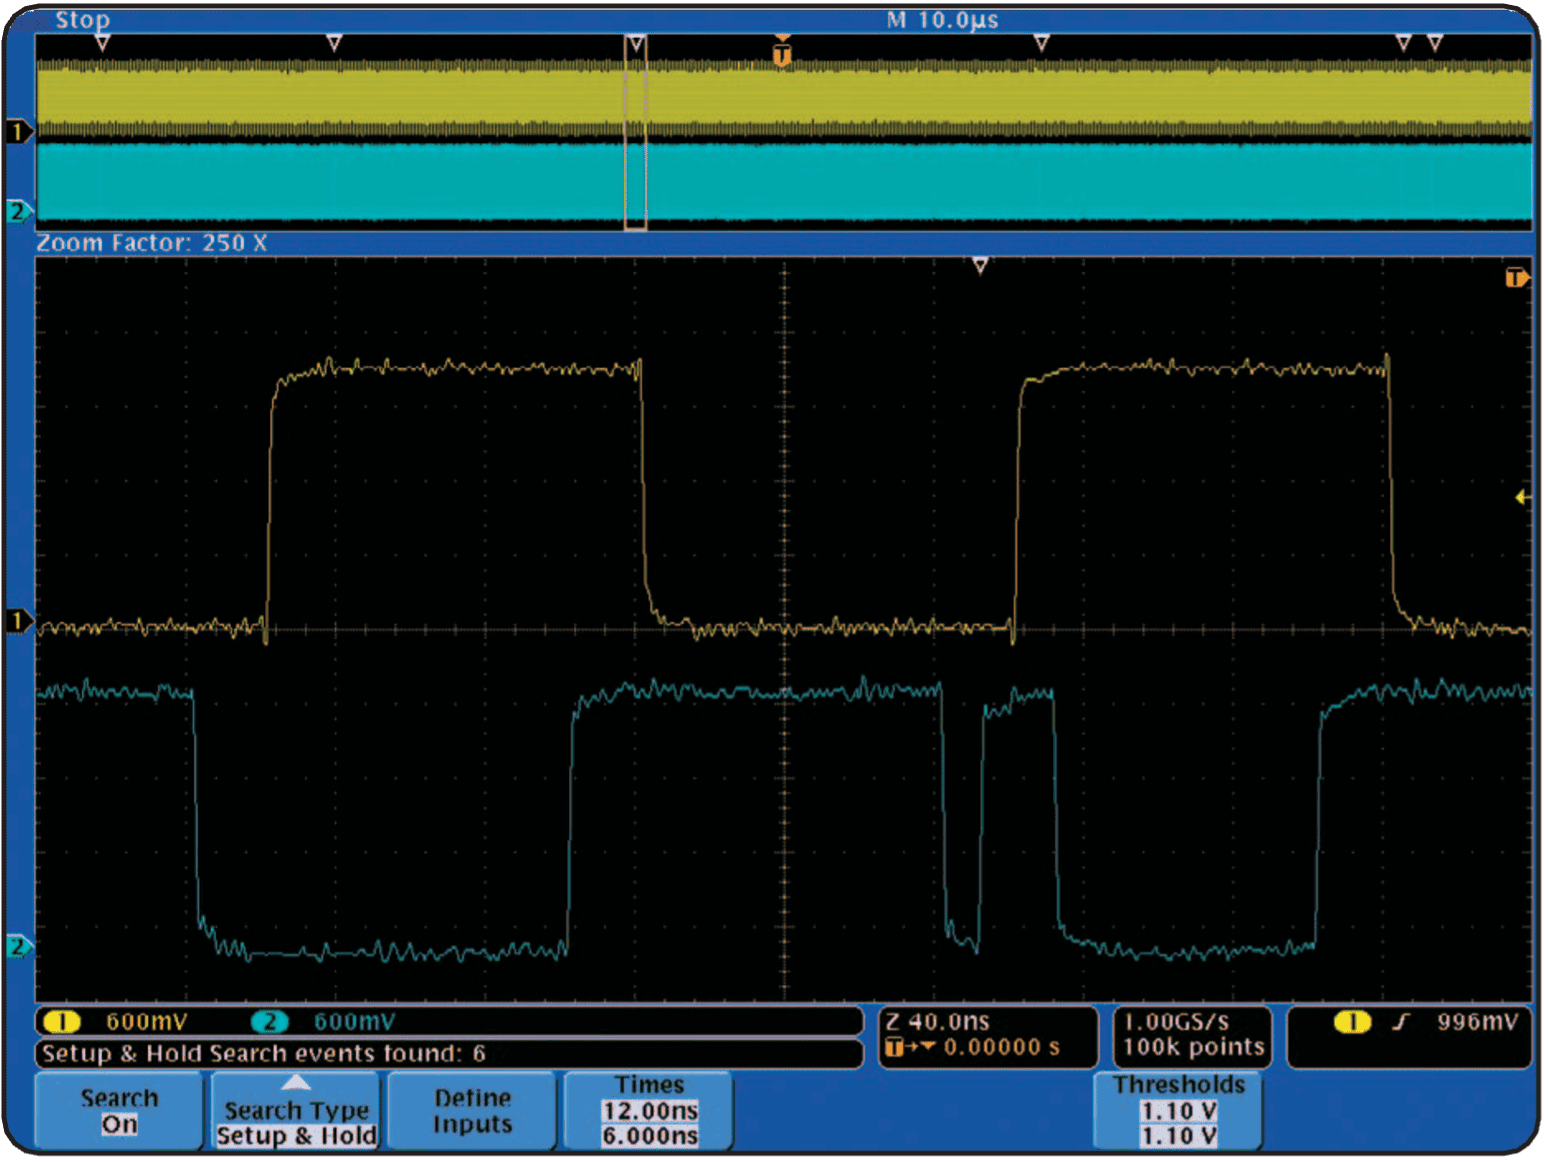
Task: Open Search Type Setup & Hold menu
Action: tap(296, 1111)
